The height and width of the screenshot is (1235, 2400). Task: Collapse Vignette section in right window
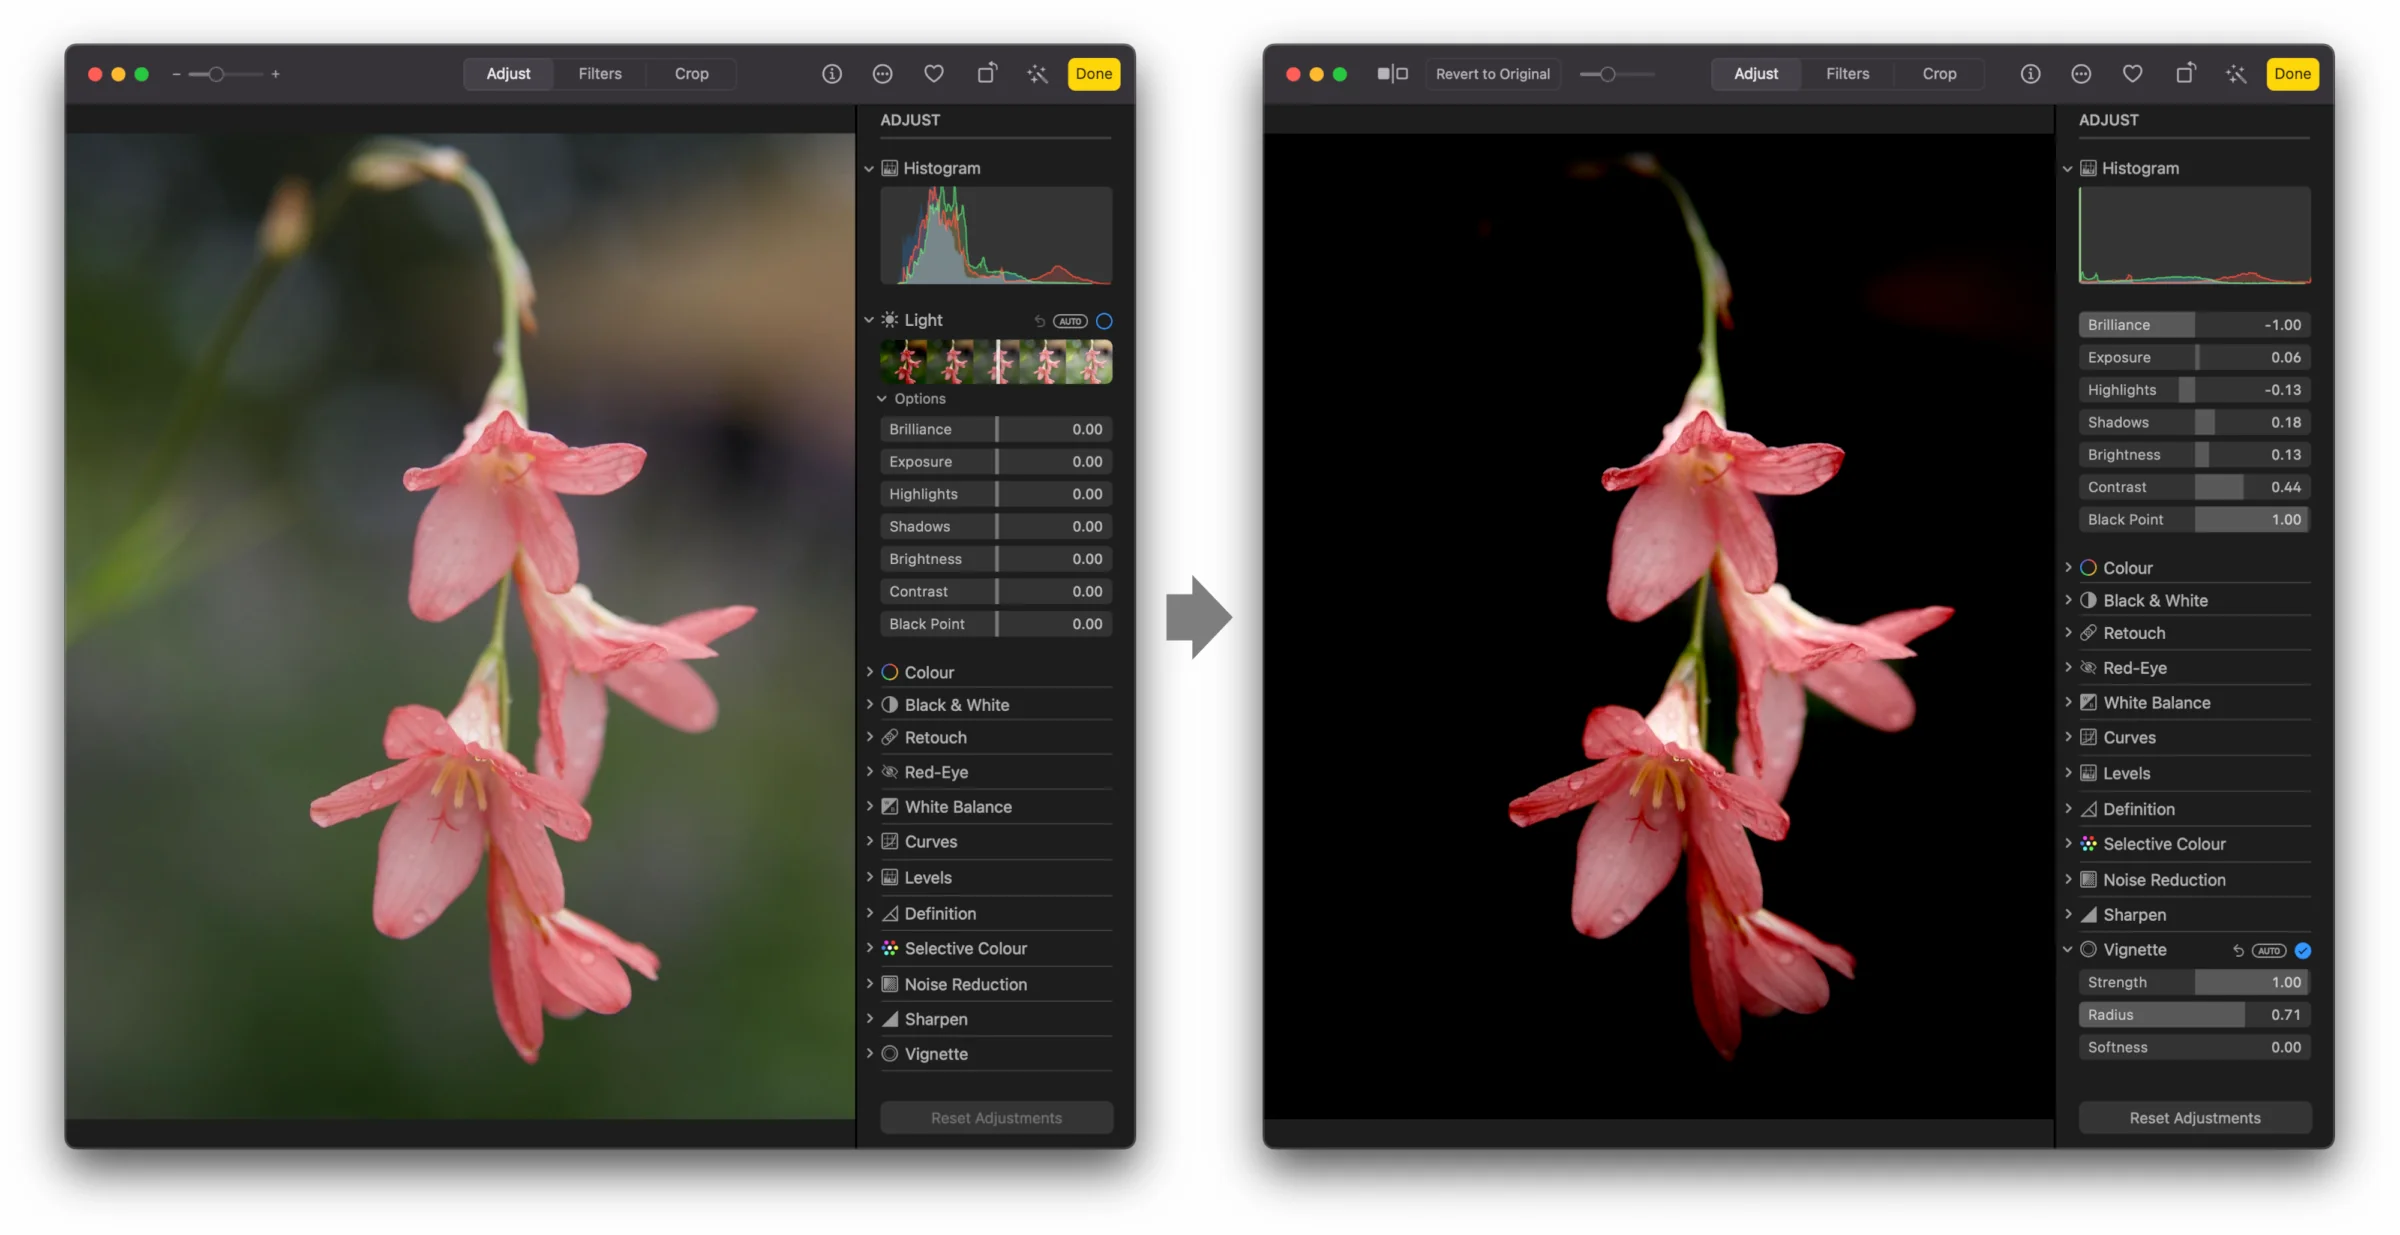[2068, 949]
